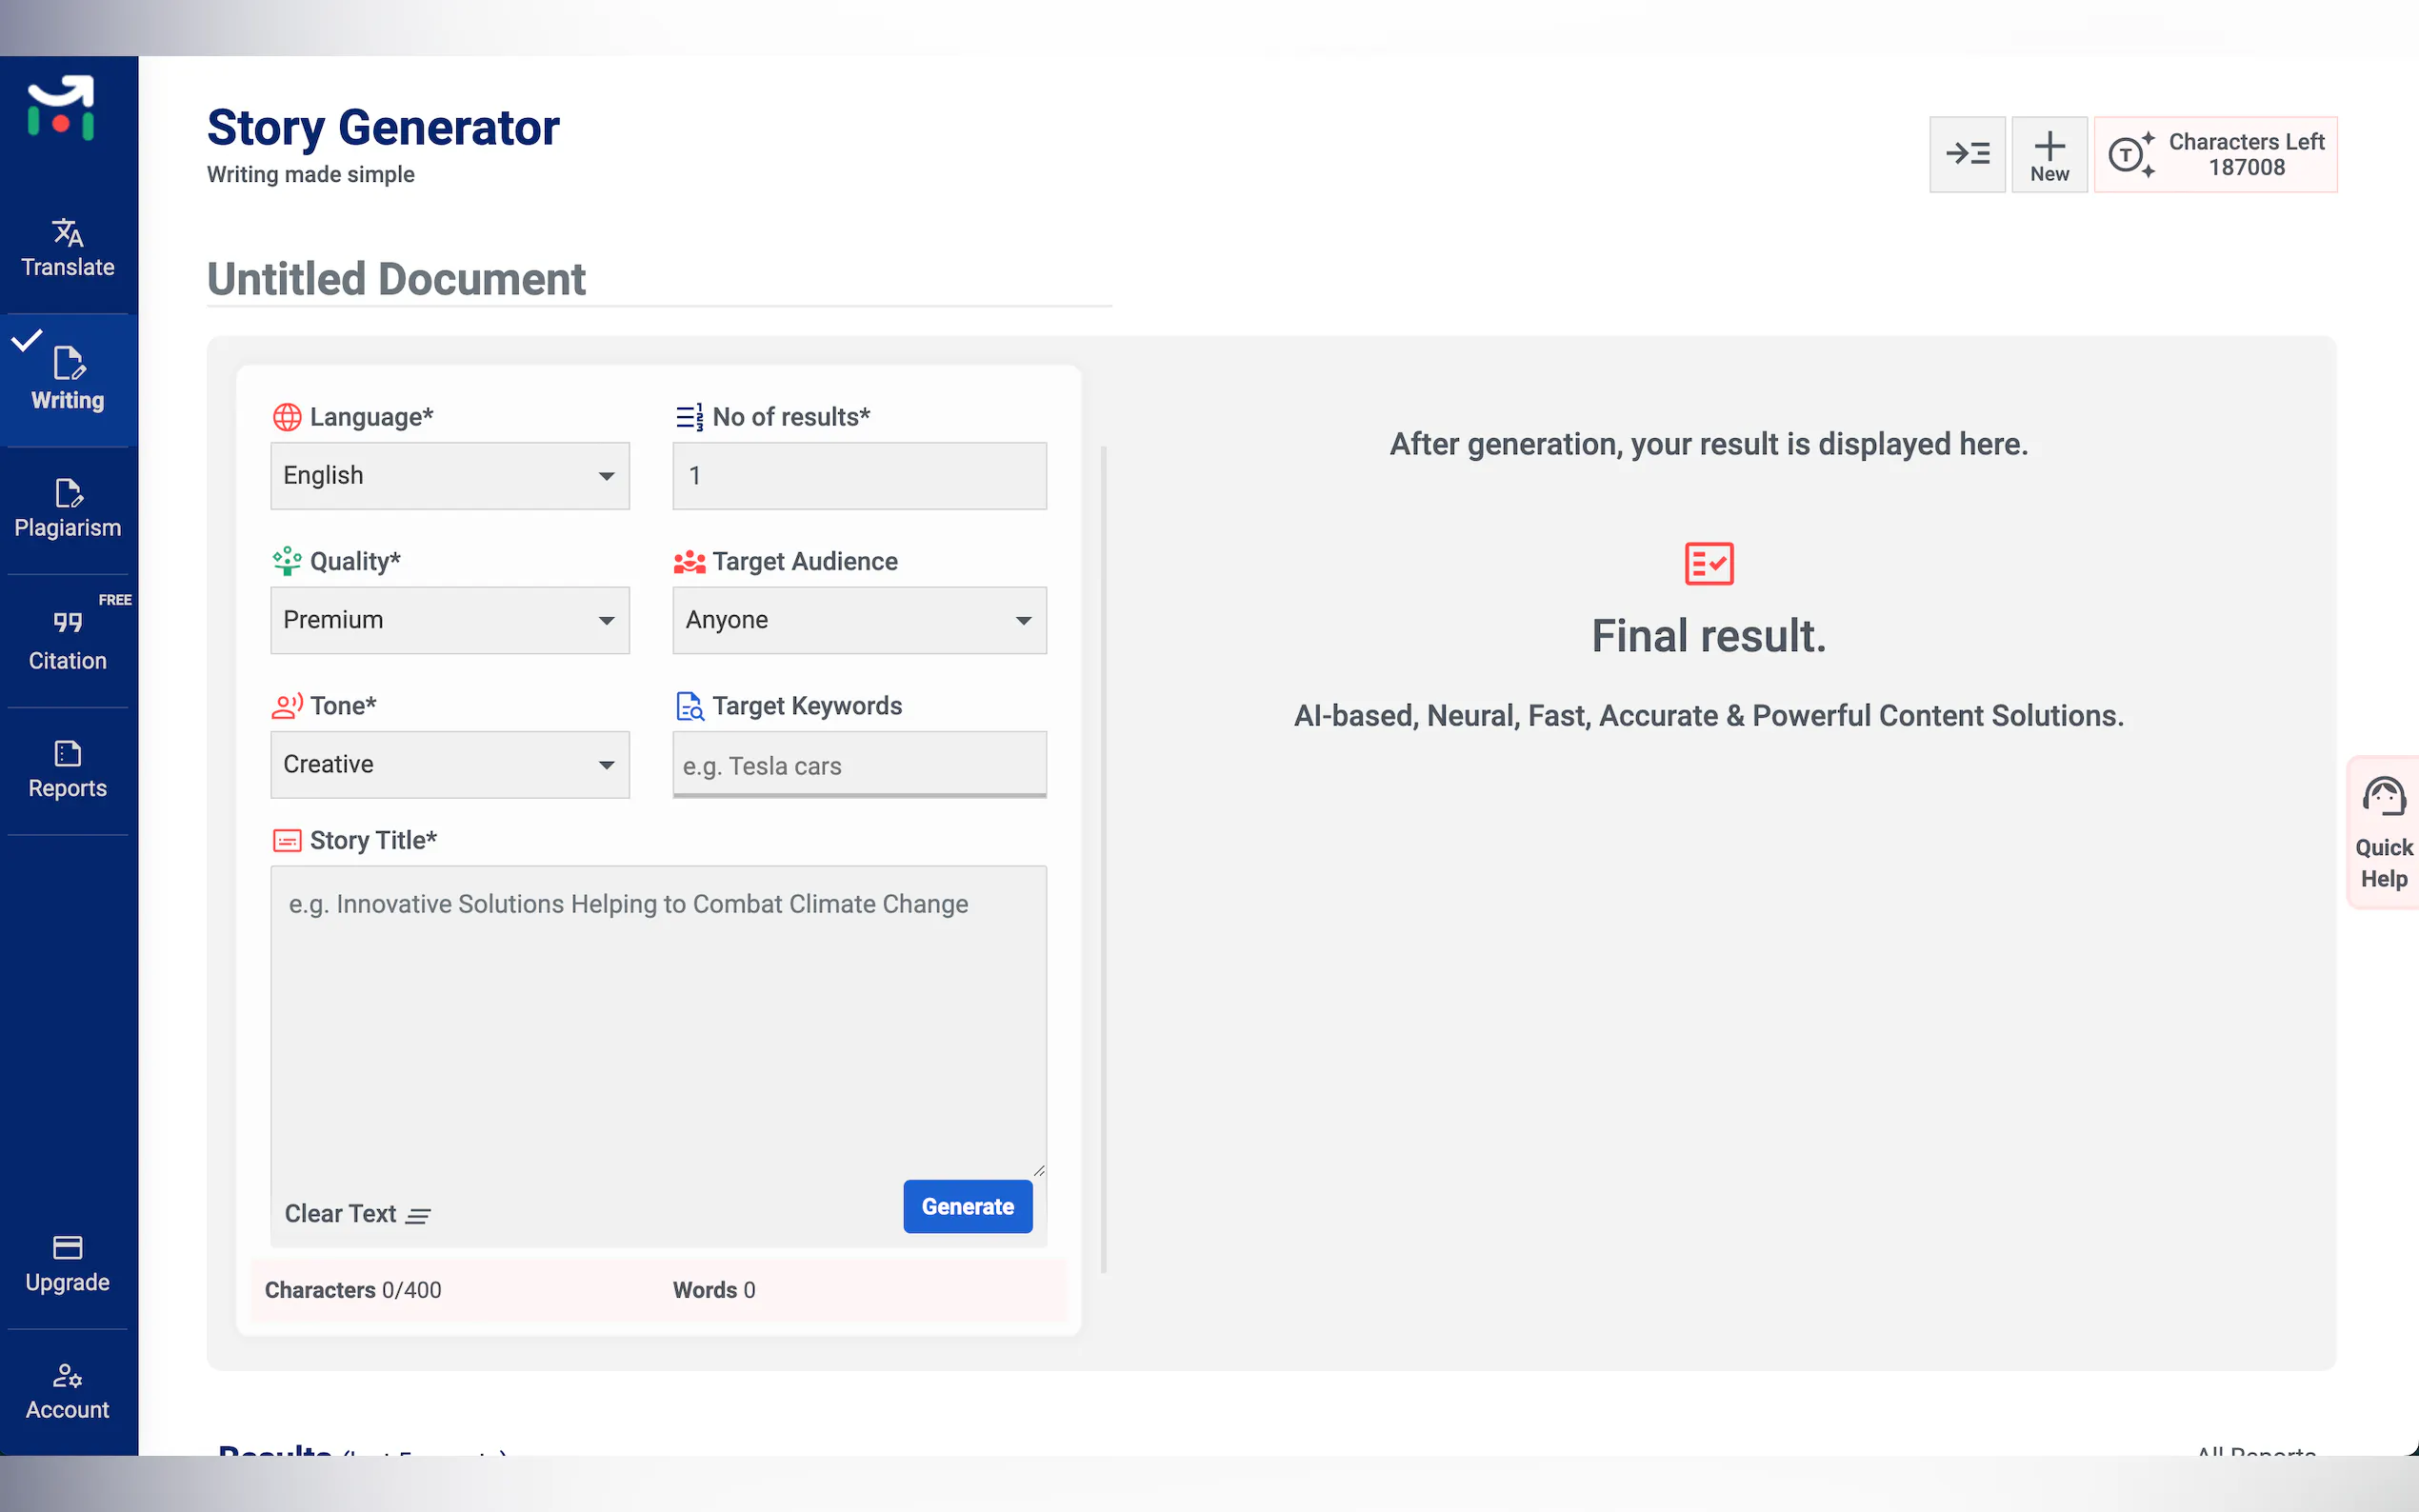The image size is (2419, 1512).
Task: Expand the Language dropdown showing English
Action: [x=449, y=476]
